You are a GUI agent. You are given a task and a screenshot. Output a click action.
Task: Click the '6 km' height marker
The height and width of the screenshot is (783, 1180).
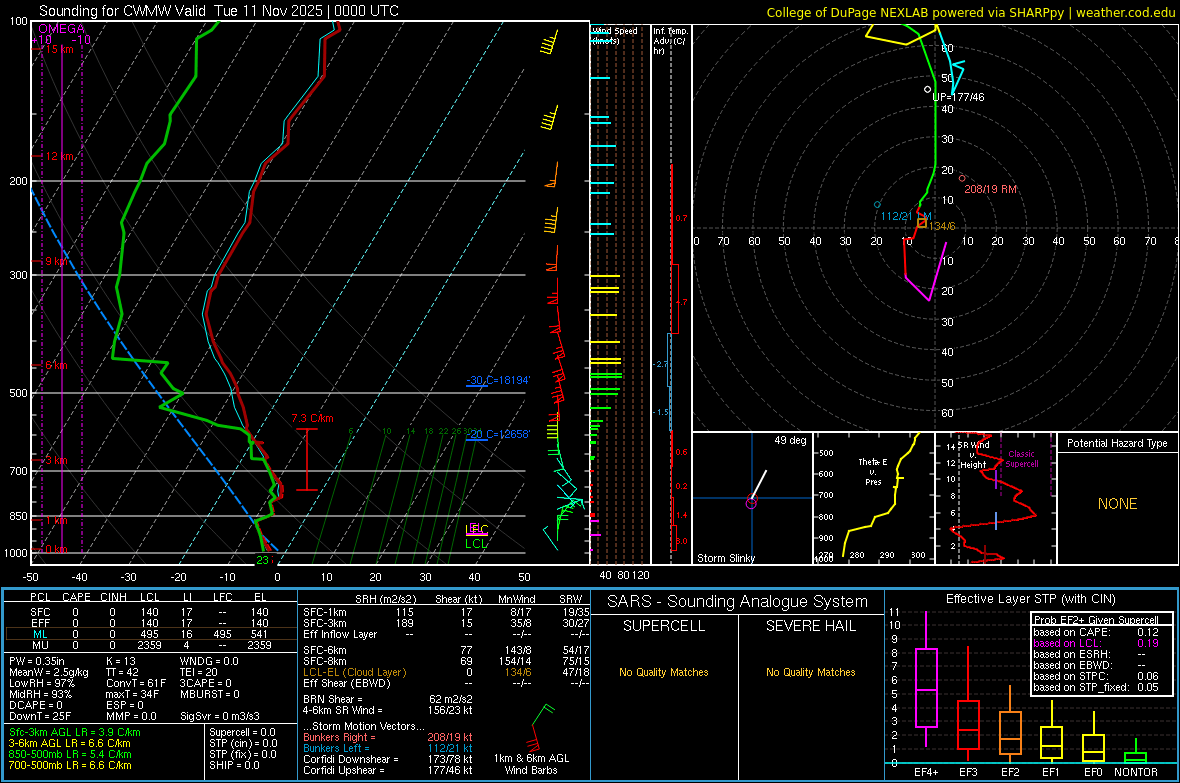pos(56,365)
